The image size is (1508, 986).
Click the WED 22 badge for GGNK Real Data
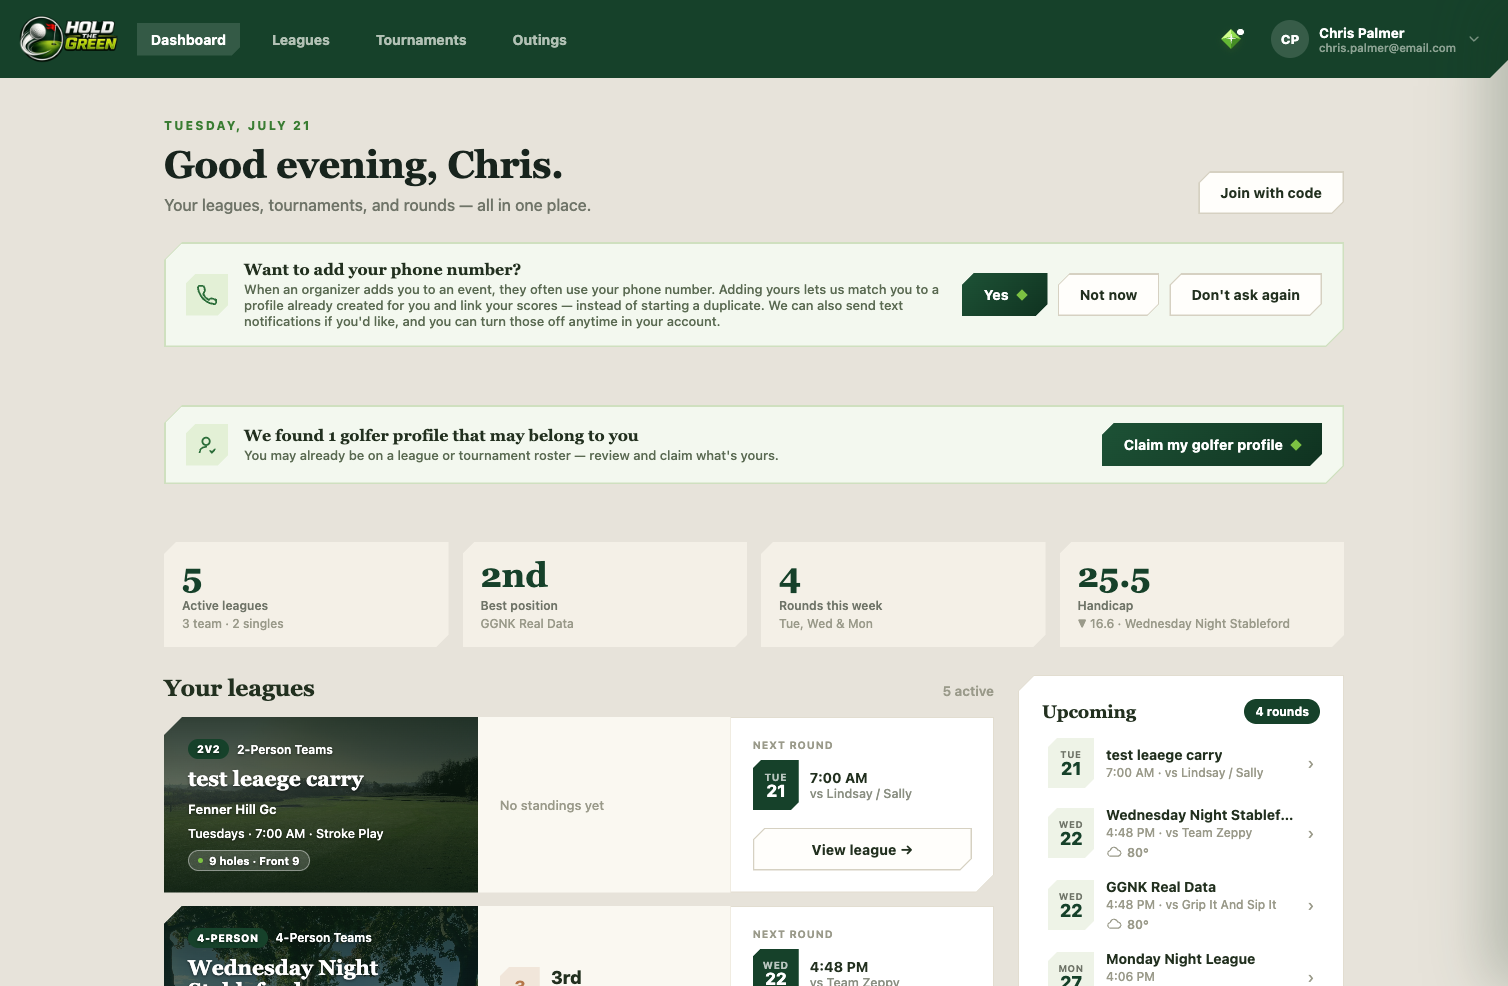(1071, 905)
